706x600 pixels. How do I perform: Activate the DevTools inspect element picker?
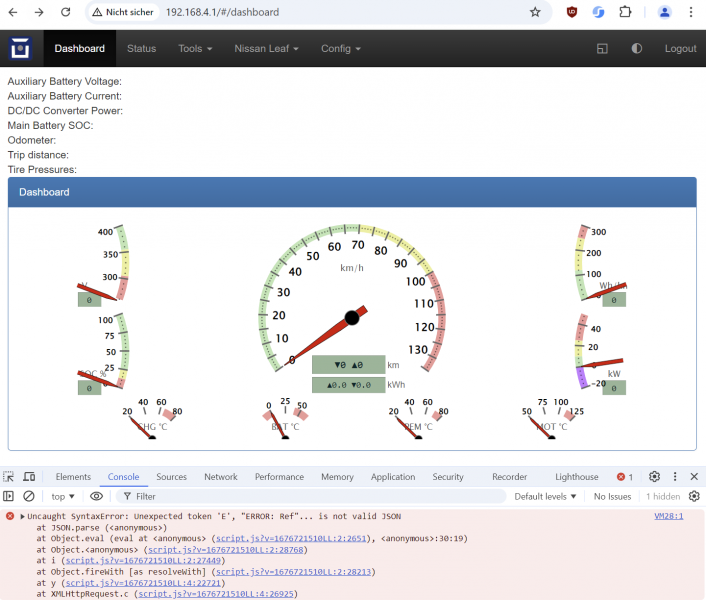point(9,477)
